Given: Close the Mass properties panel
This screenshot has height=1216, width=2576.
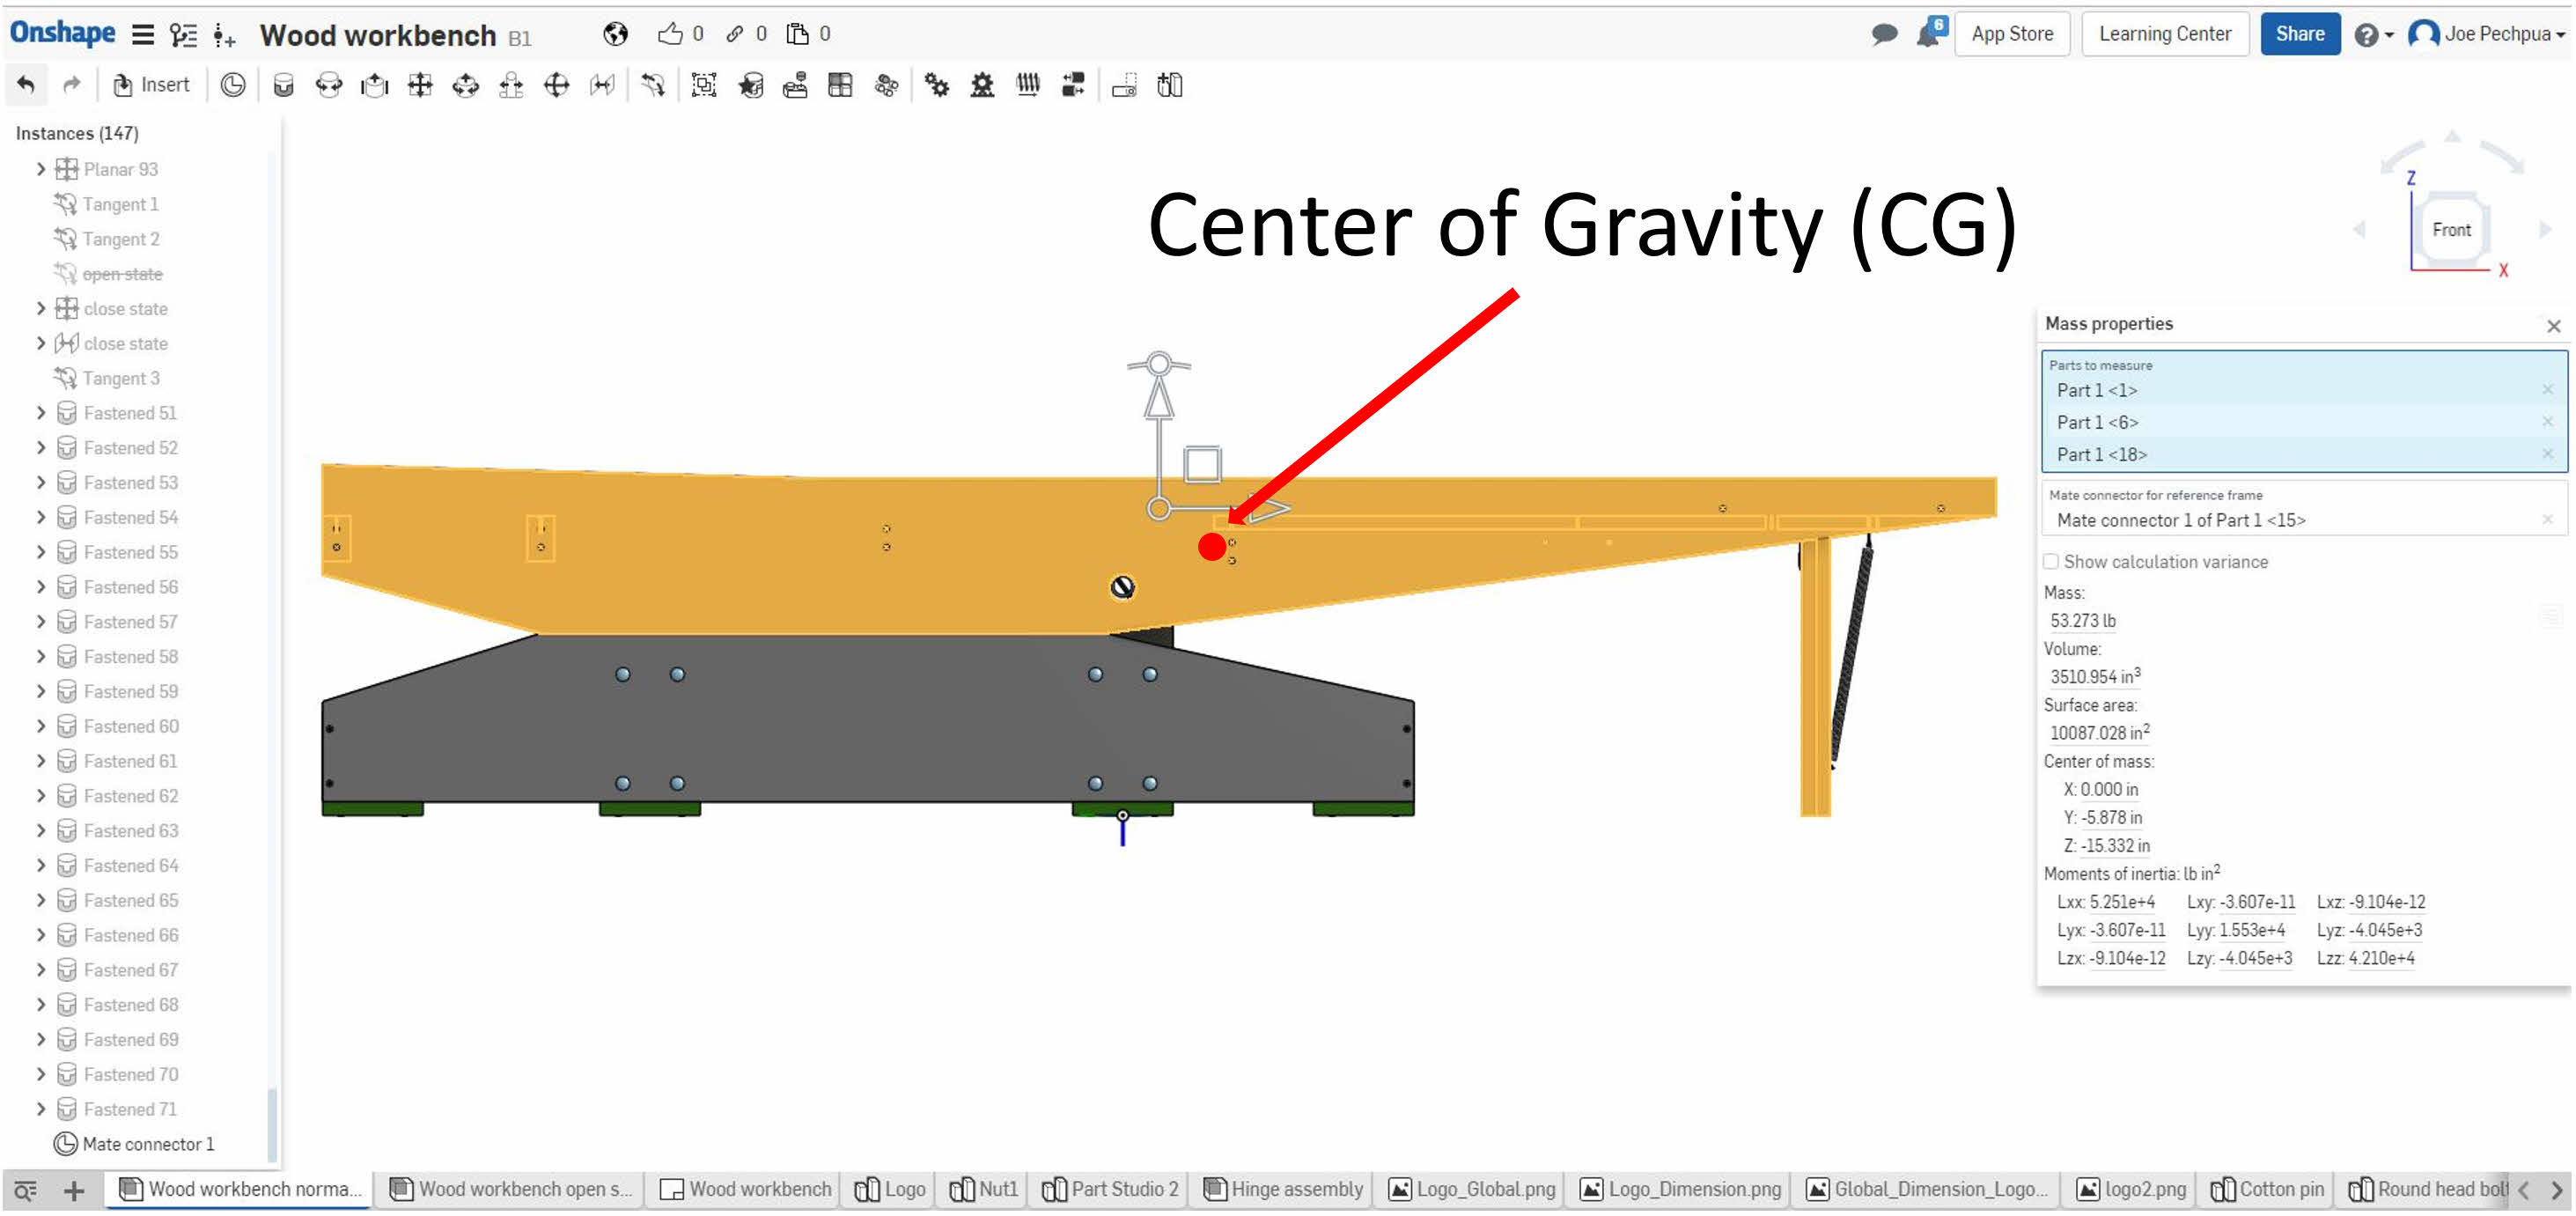Looking at the screenshot, I should [x=2553, y=326].
